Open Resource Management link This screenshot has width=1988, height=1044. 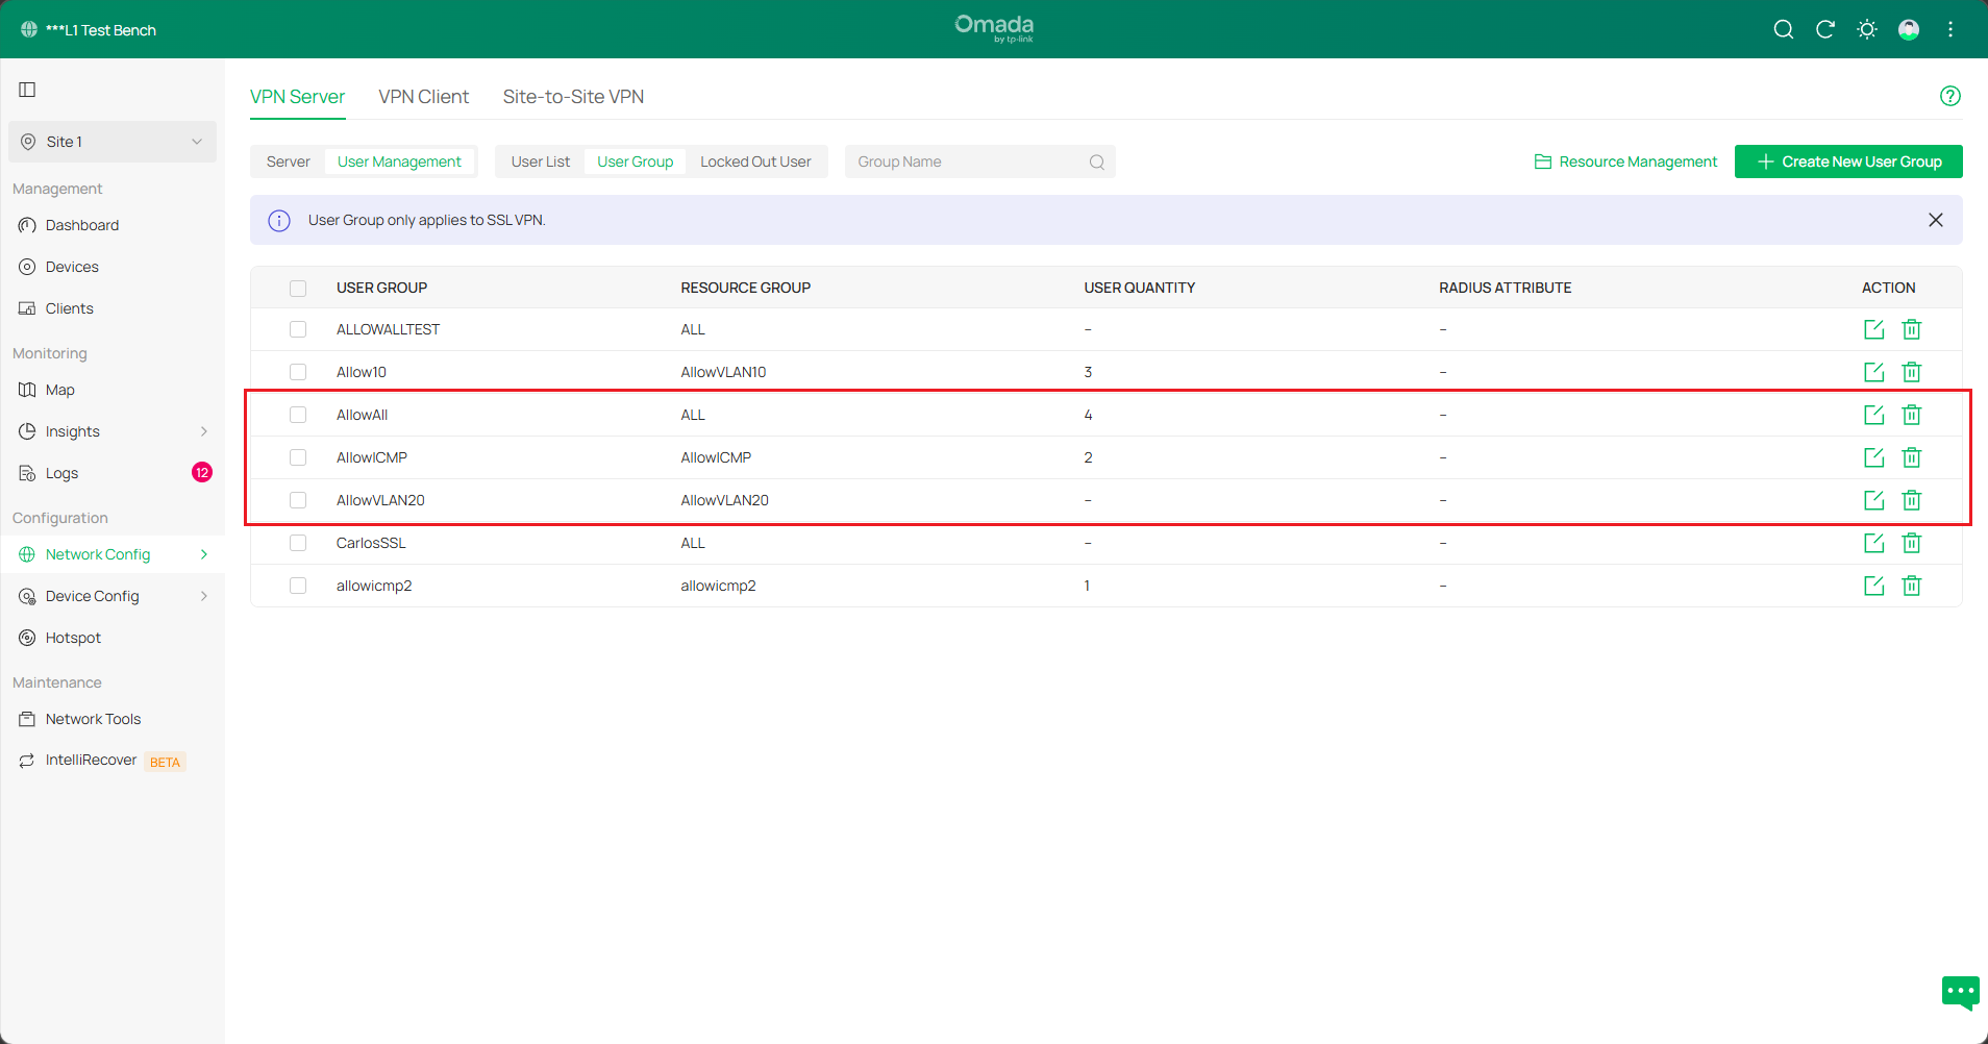1625,162
